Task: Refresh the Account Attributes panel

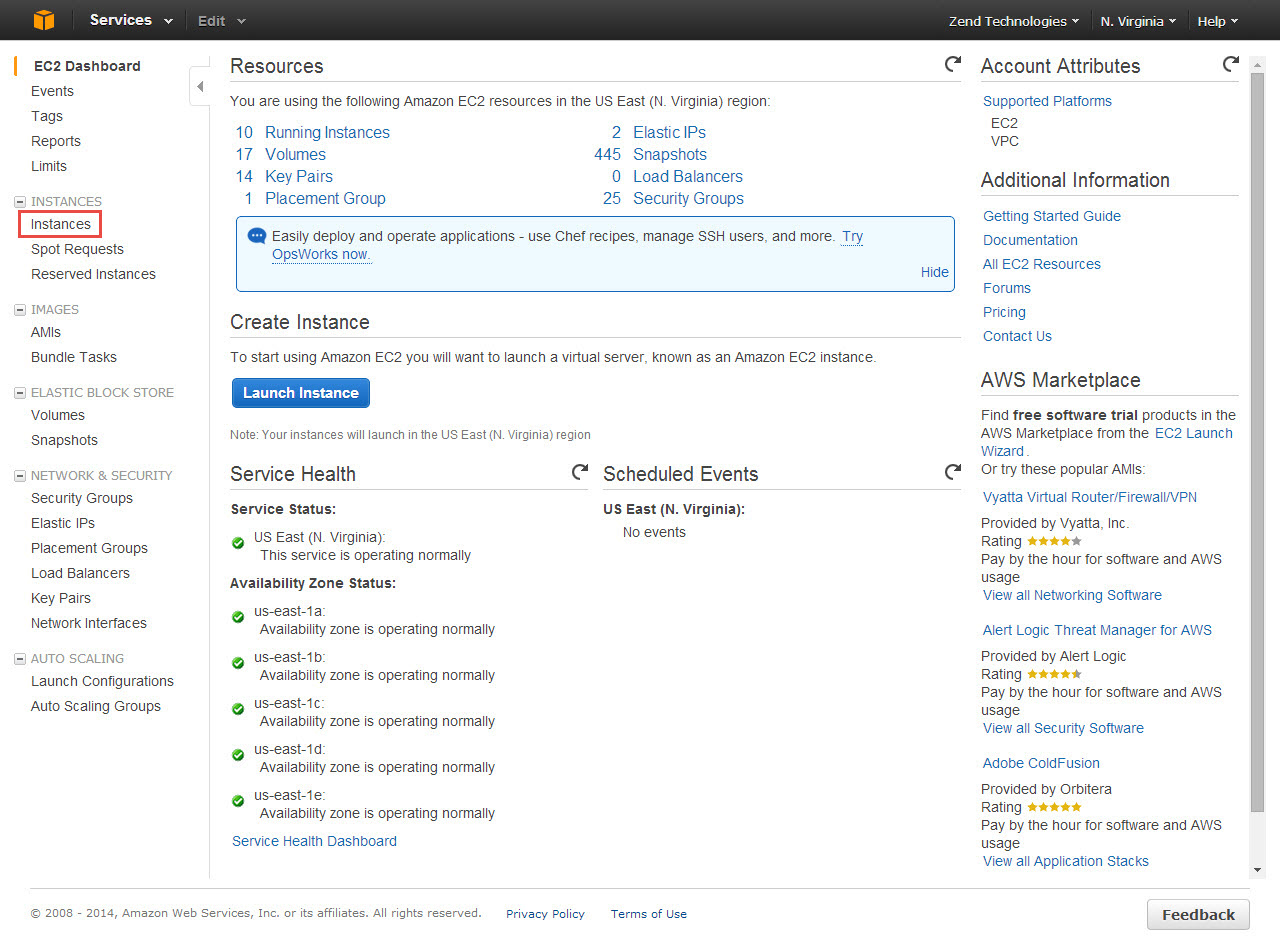Action: pos(1230,65)
